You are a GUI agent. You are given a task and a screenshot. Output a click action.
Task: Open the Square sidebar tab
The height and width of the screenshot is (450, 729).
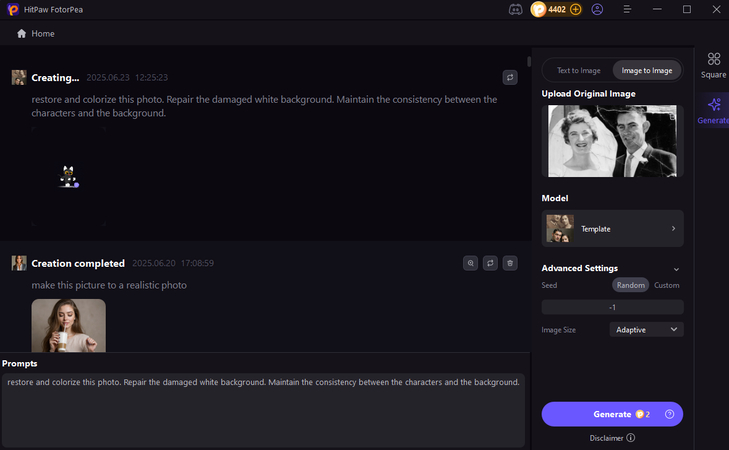(714, 65)
